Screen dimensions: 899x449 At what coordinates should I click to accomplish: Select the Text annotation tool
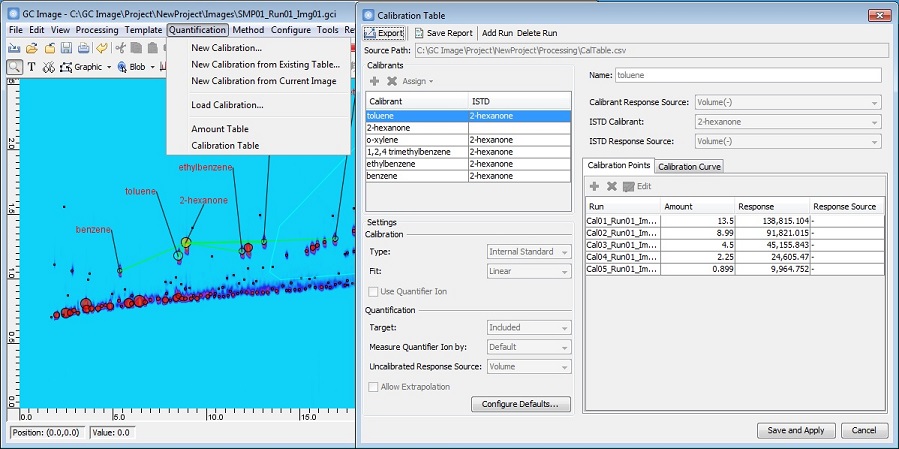pos(32,67)
